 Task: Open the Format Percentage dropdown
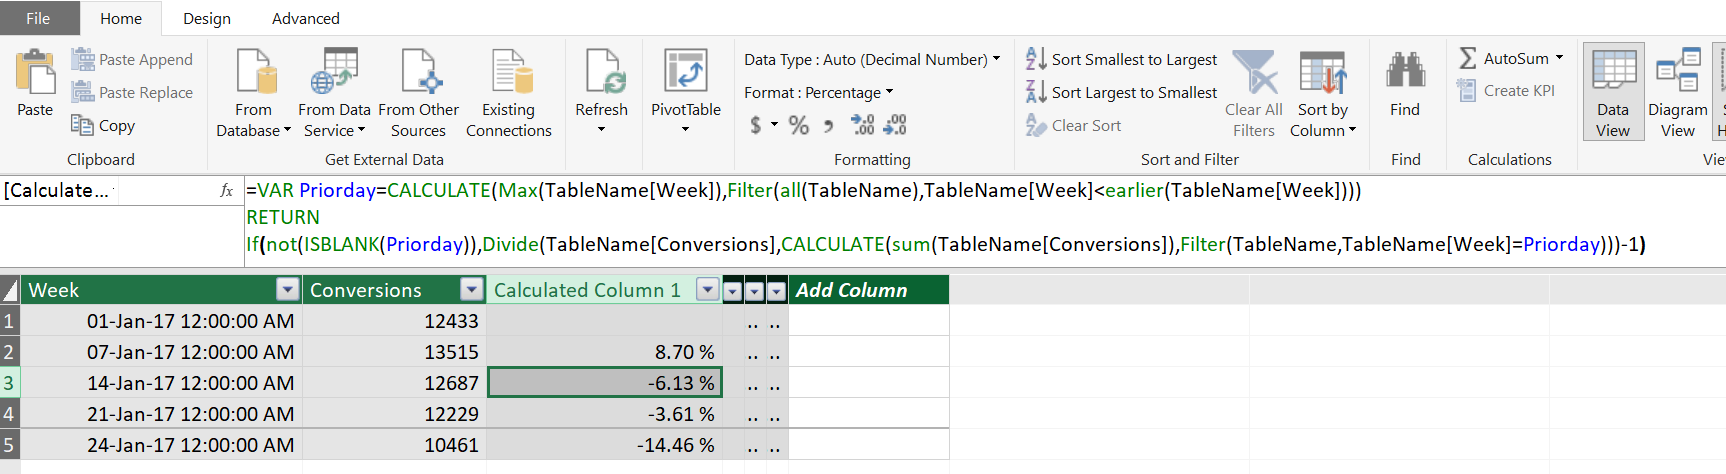pyautogui.click(x=819, y=93)
